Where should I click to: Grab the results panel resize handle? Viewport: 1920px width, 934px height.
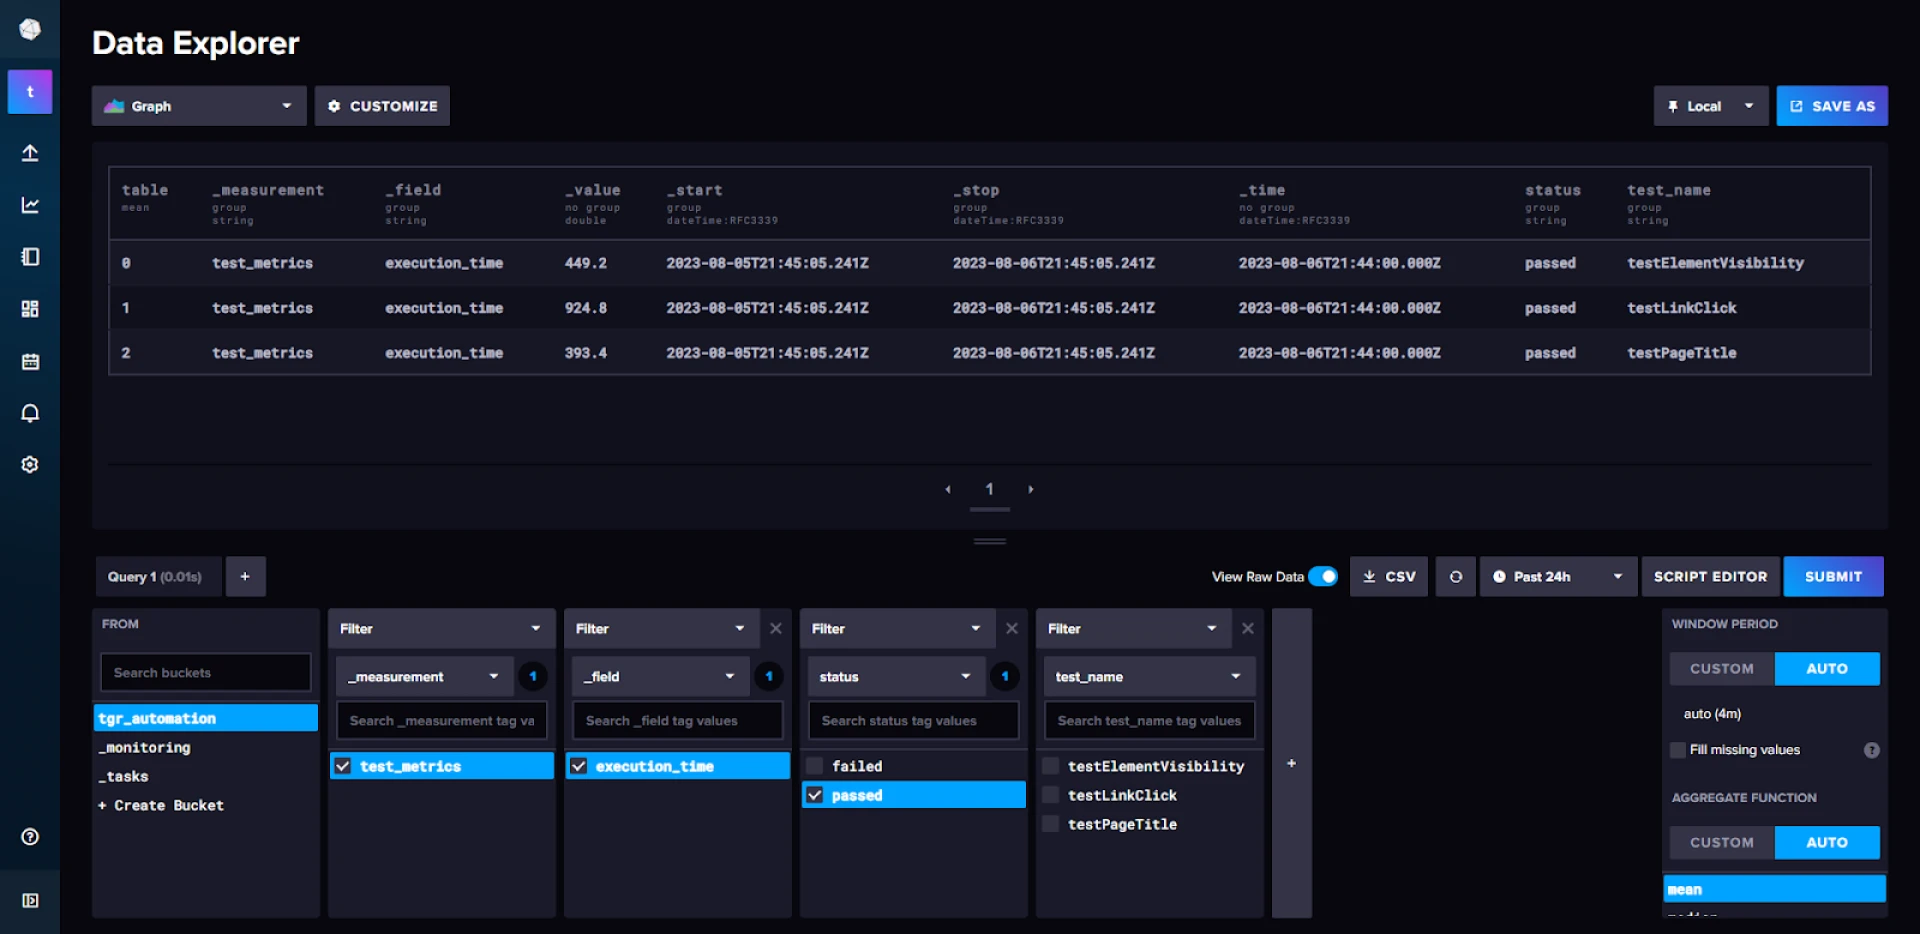990,541
